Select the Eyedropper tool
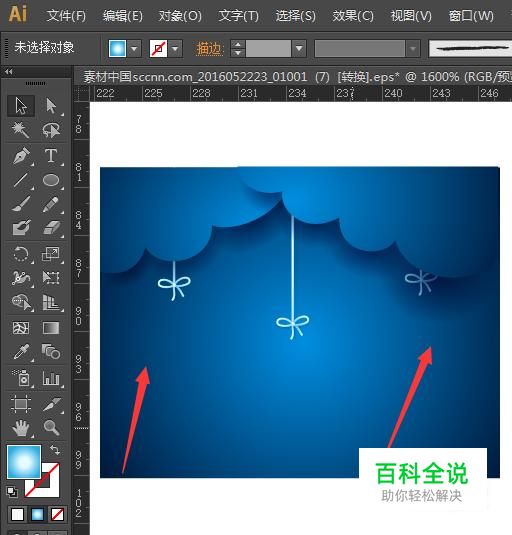512x535 pixels. pos(21,352)
